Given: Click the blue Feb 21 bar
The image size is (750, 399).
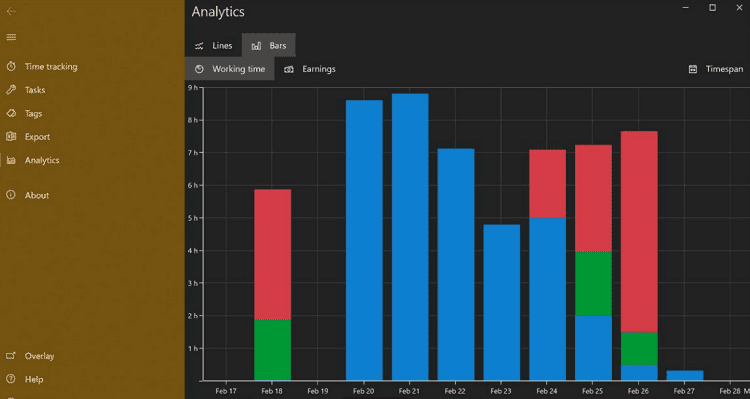Looking at the screenshot, I should click(410, 237).
